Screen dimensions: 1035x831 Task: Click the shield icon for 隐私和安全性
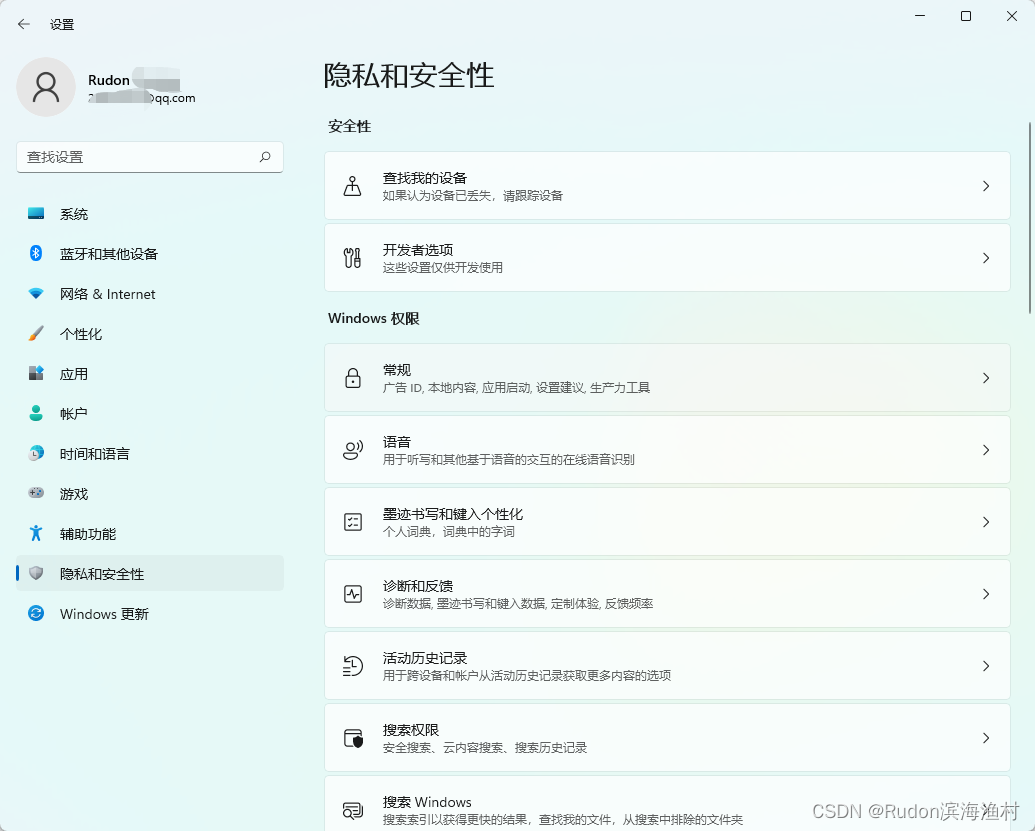tap(36, 574)
